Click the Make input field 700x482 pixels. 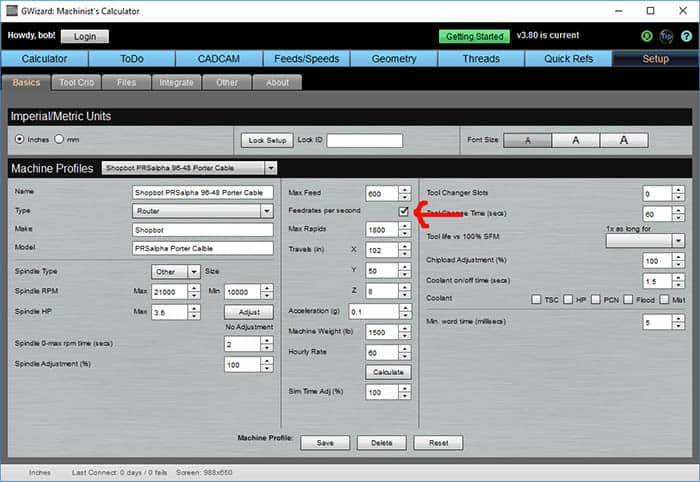coord(203,230)
